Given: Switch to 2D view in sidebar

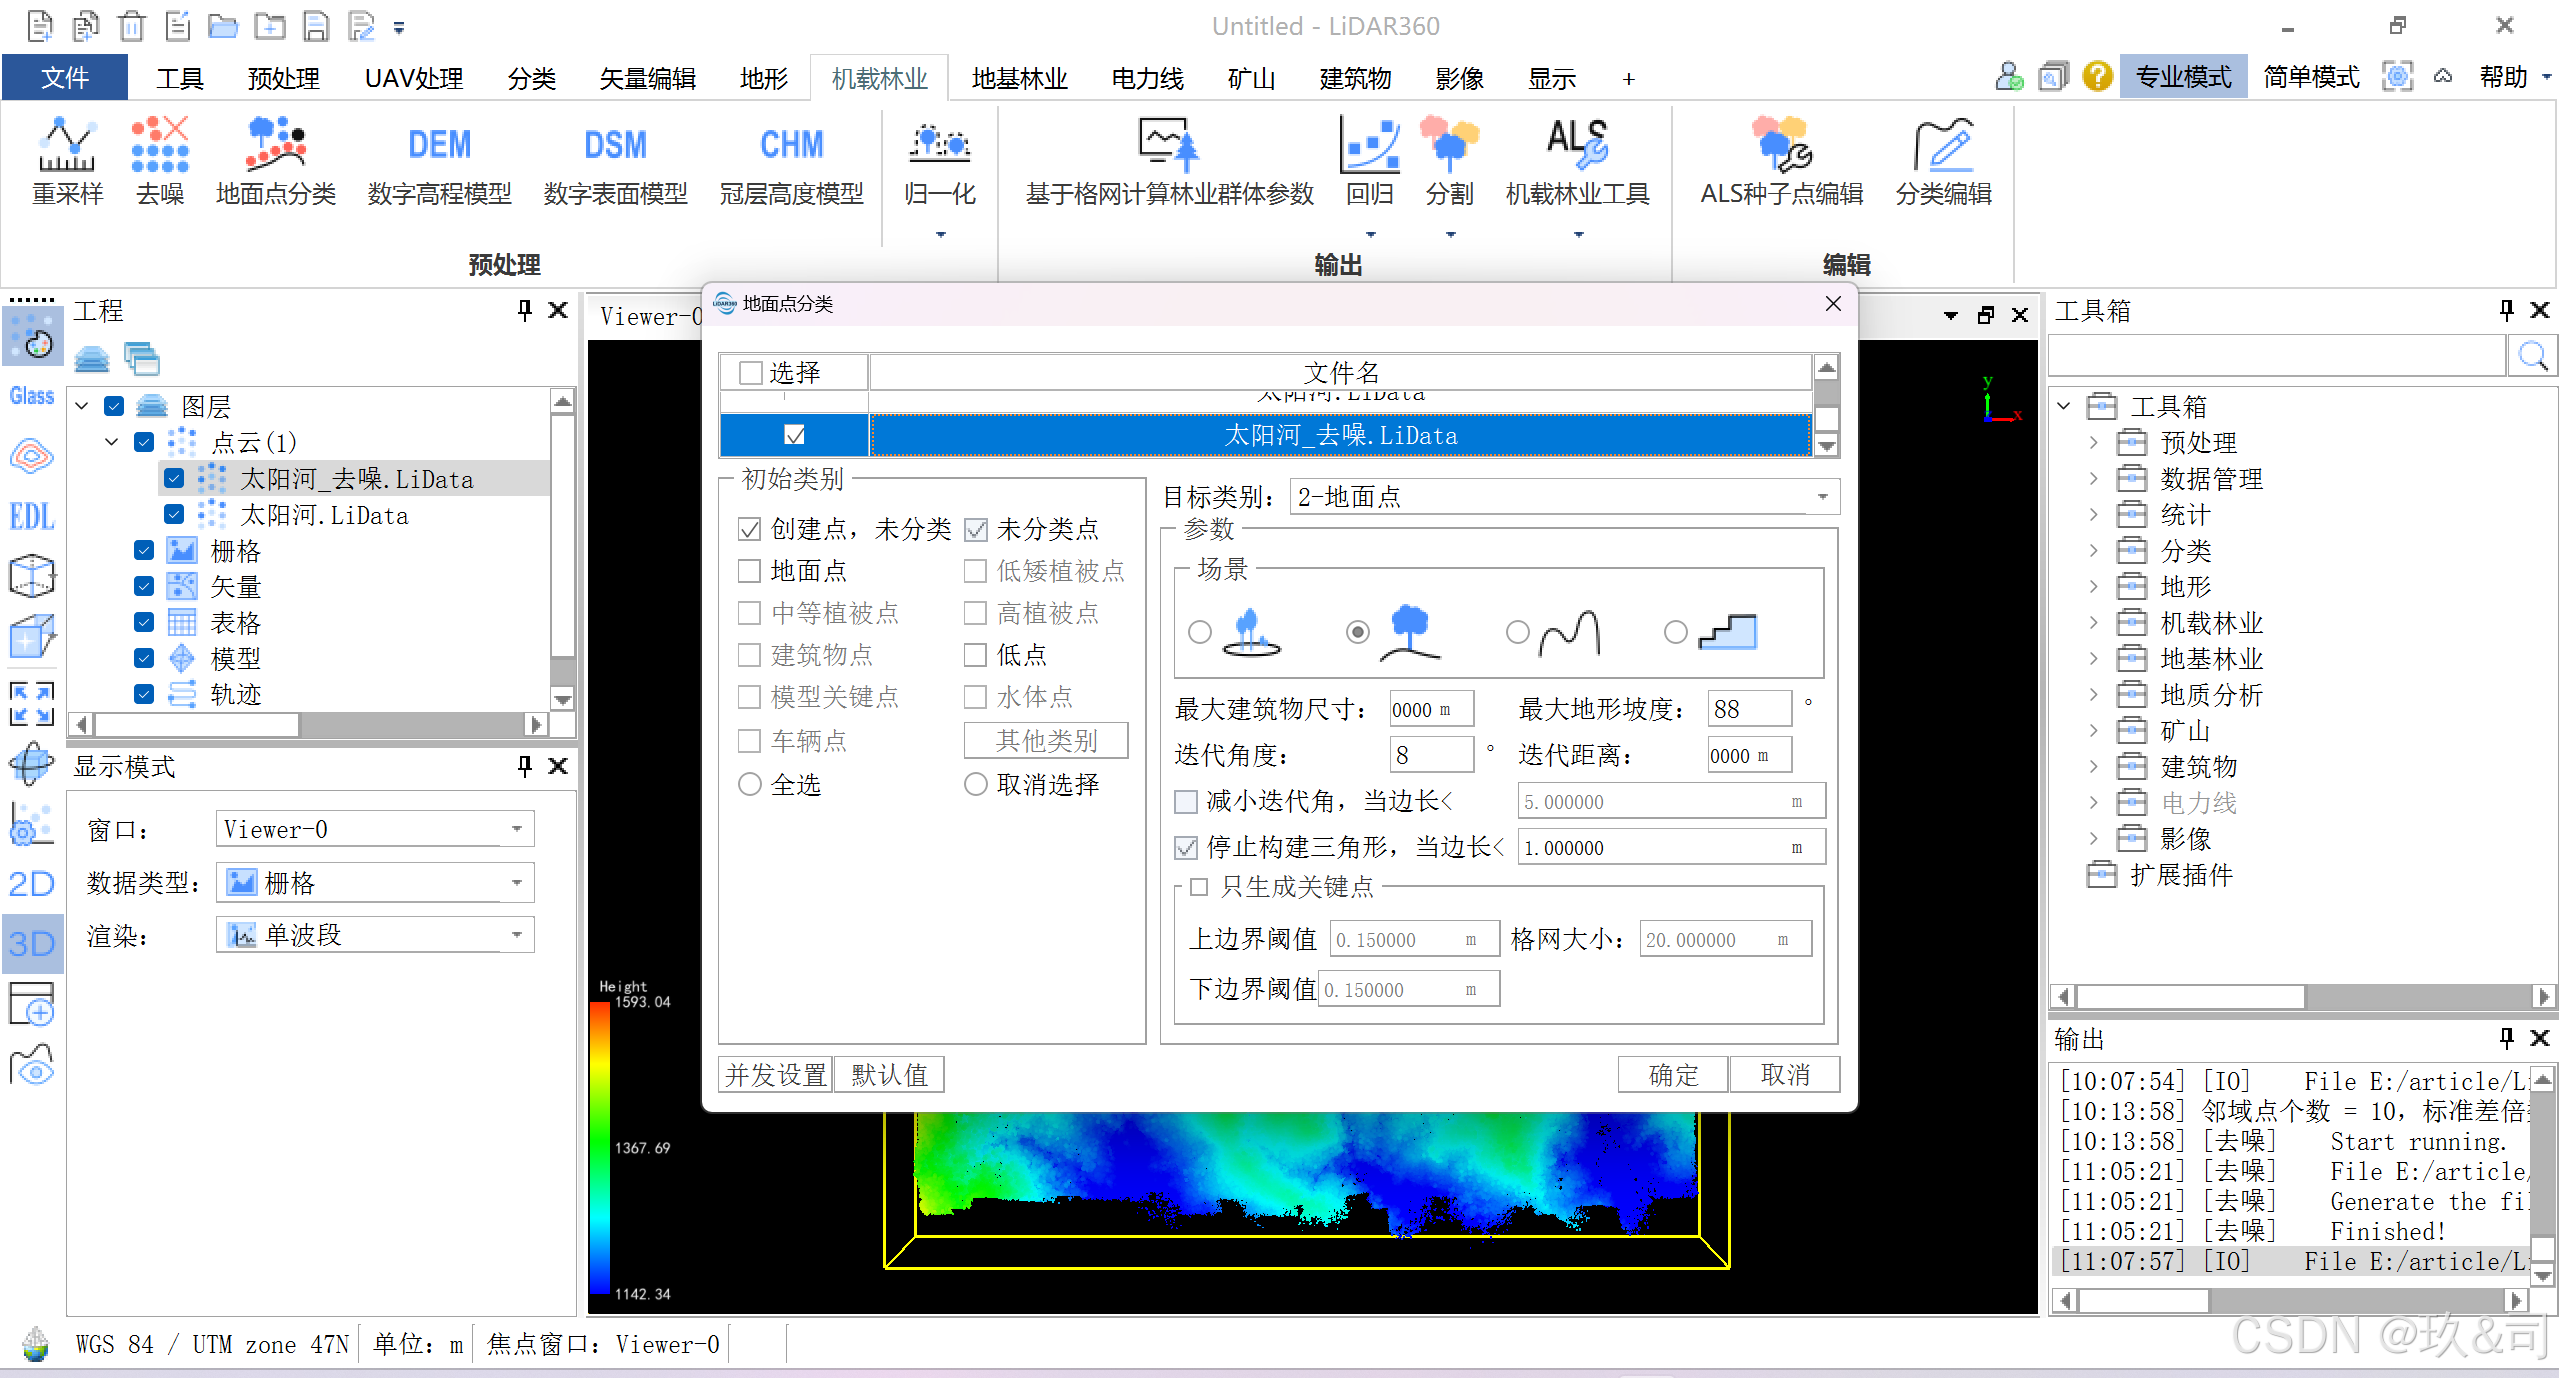Looking at the screenshot, I should [31, 884].
